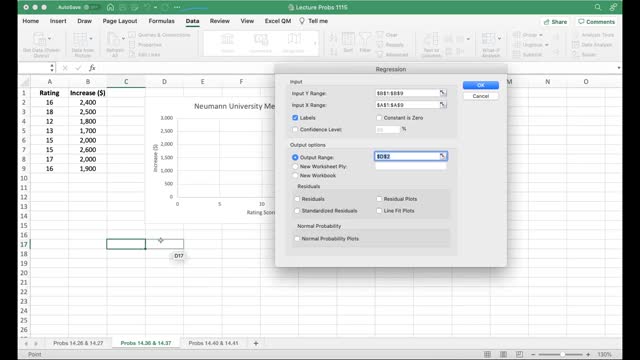Screen dimensions: 640x360
Task: Click zoom in plus in status bar
Action: coord(588,354)
